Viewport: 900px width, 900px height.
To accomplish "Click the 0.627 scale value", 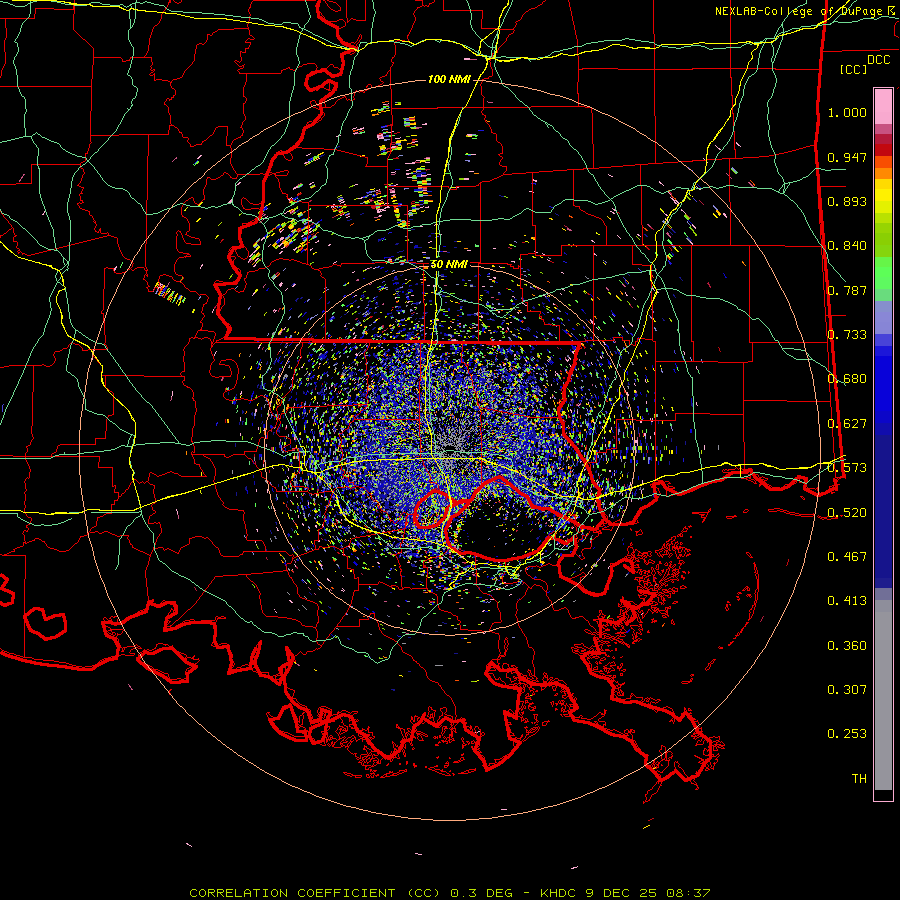I will [x=847, y=424].
